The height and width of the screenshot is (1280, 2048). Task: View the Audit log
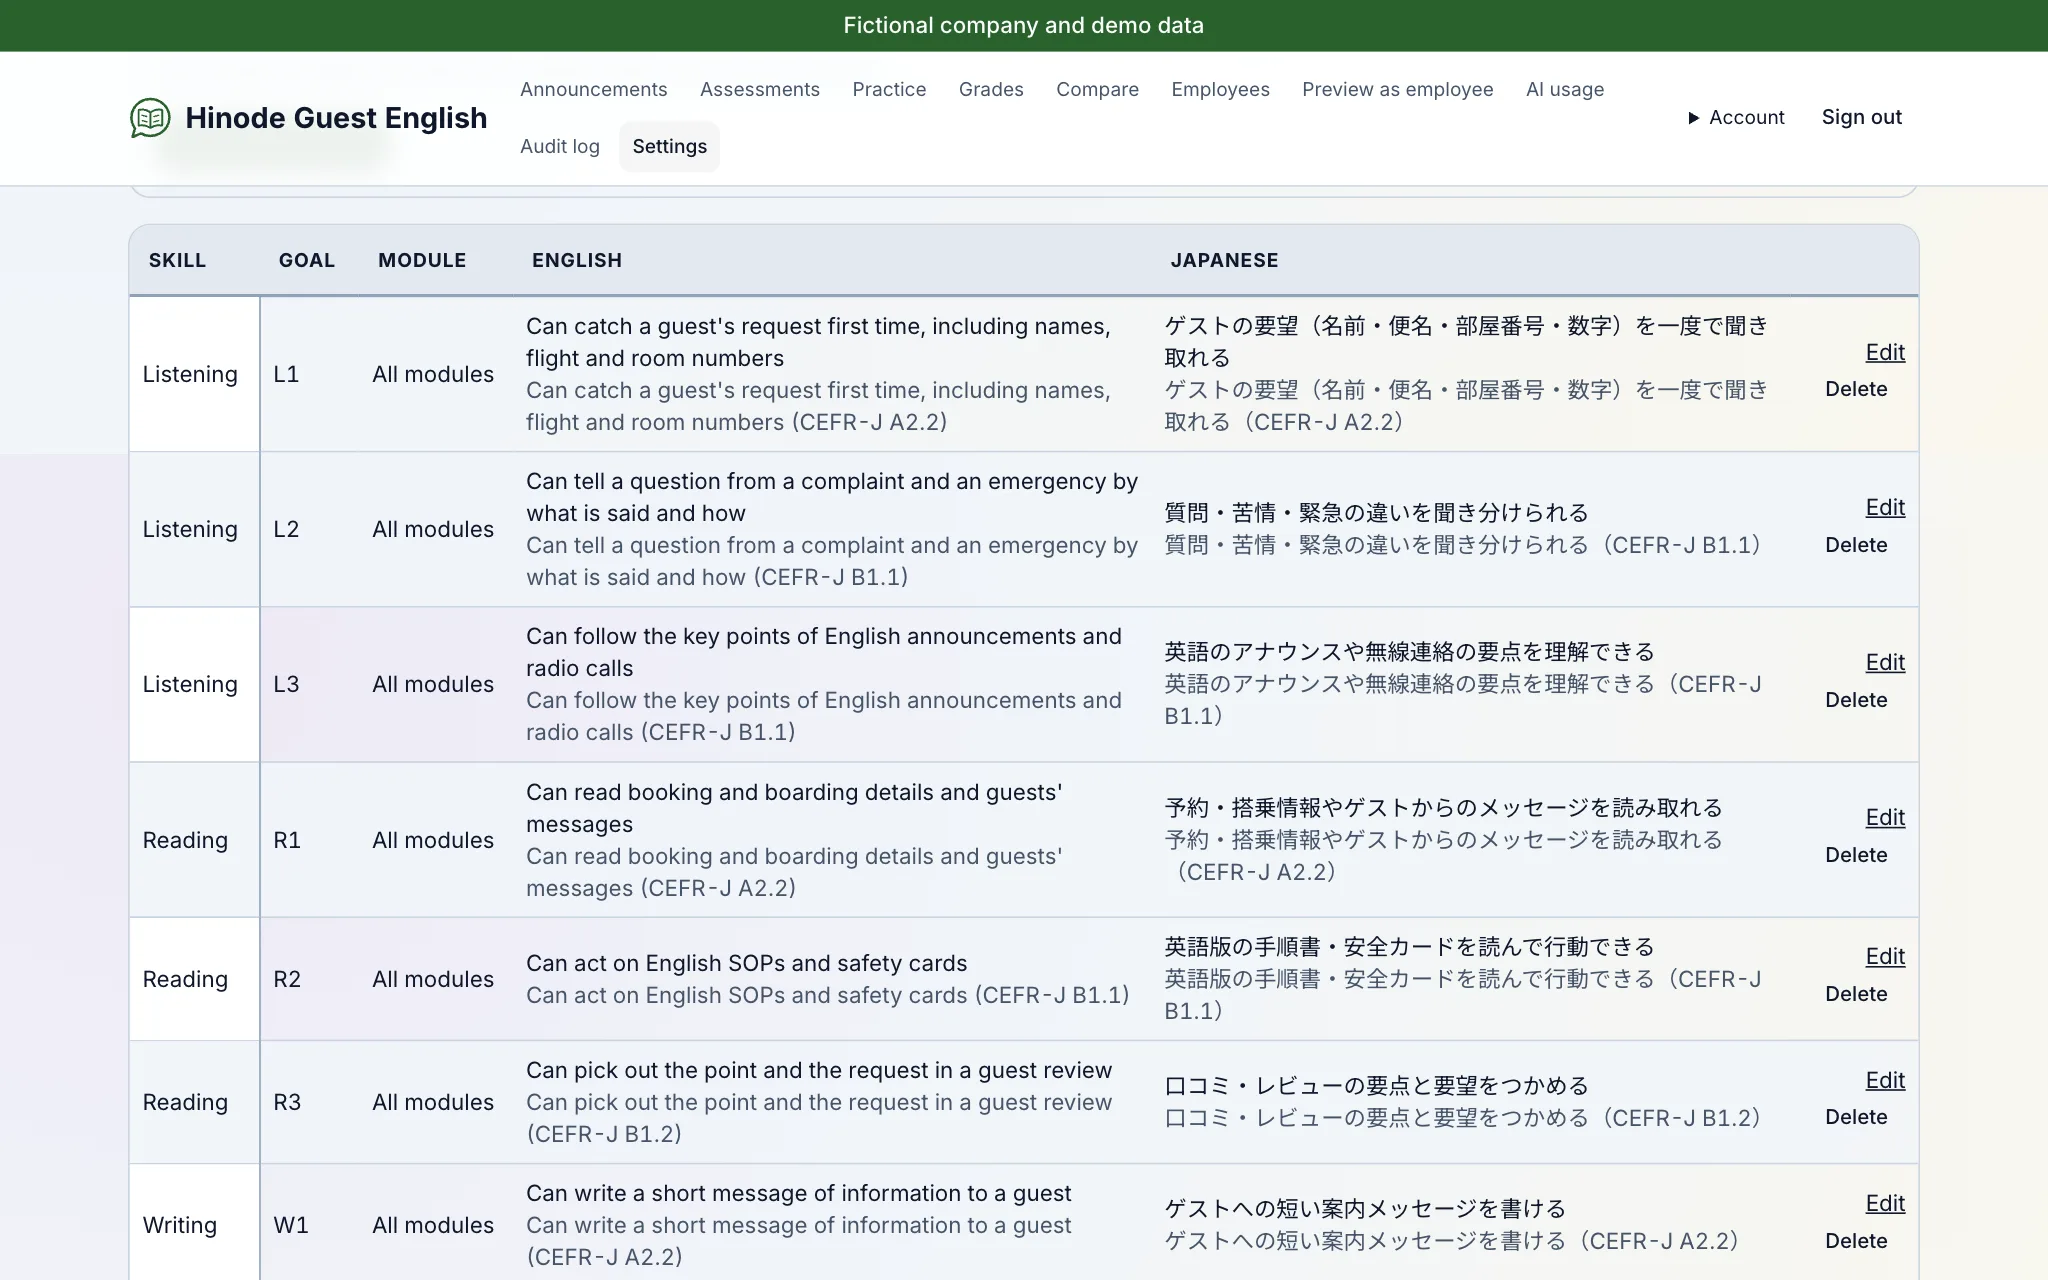tap(560, 146)
